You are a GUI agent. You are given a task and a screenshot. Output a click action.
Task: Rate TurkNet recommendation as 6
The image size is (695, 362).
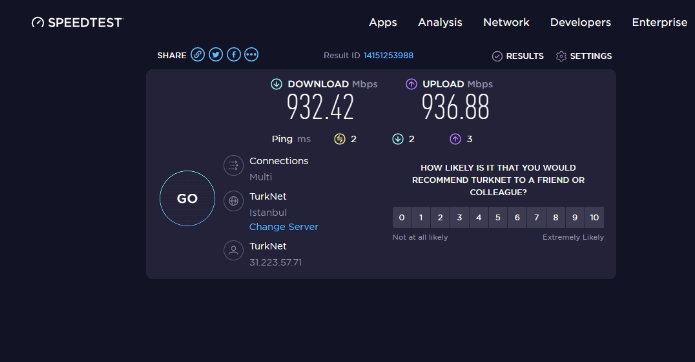[x=517, y=218]
